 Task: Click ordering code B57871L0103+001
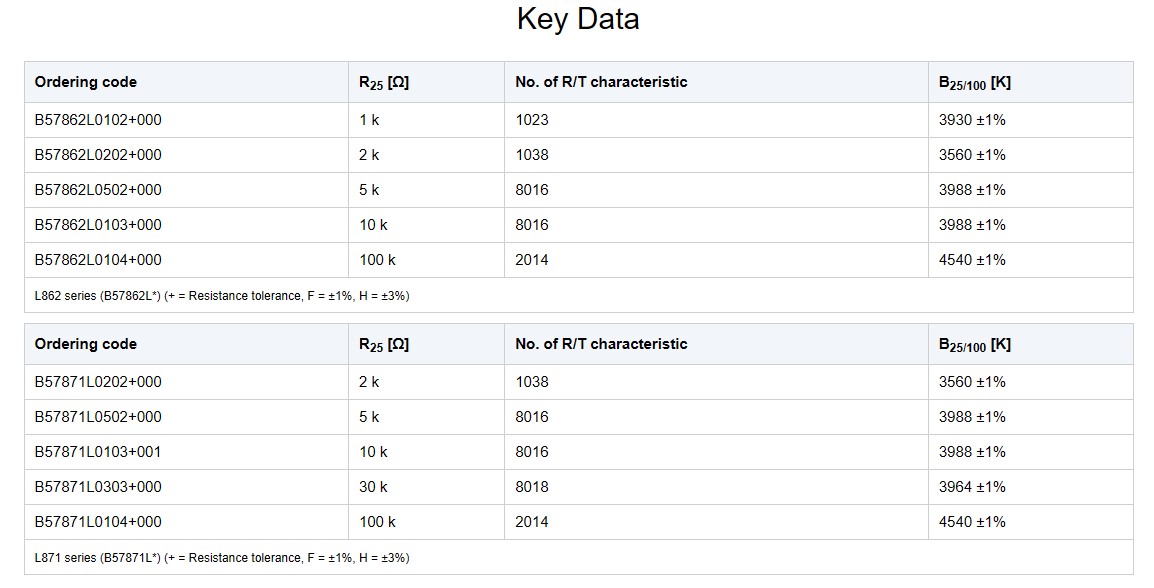pos(98,452)
